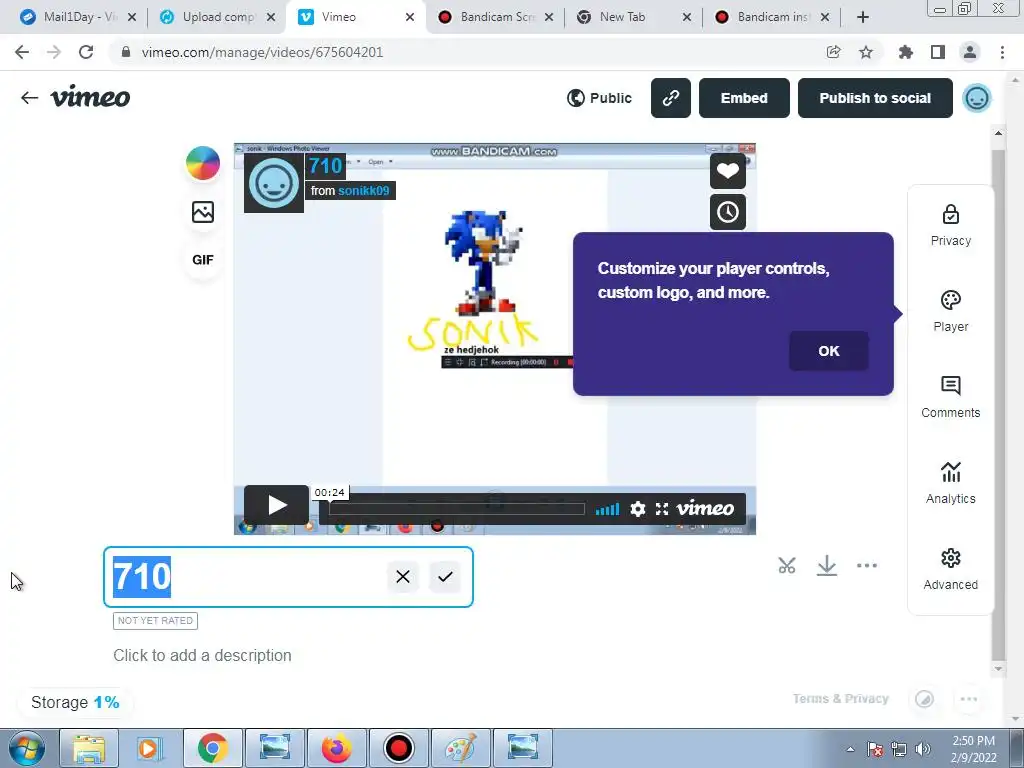Open the trim scissors tool
The height and width of the screenshot is (768, 1024).
(787, 566)
